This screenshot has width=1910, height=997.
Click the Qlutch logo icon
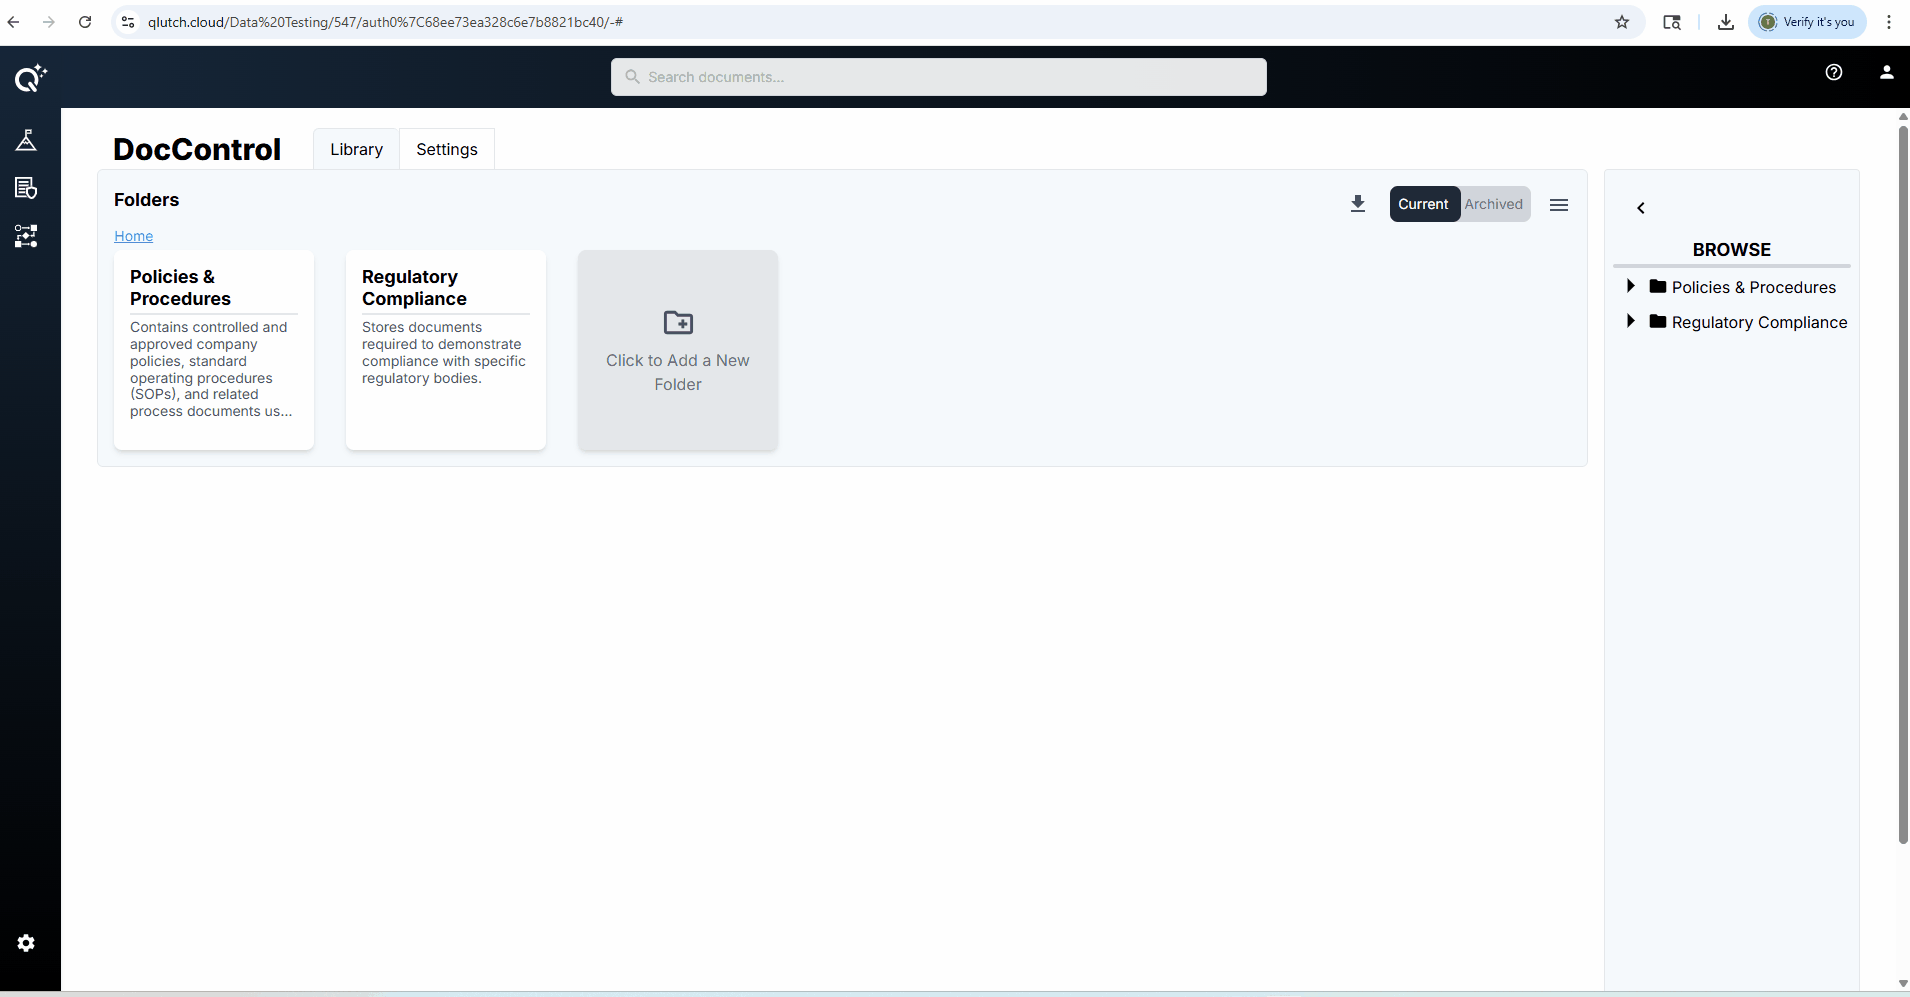(30, 78)
